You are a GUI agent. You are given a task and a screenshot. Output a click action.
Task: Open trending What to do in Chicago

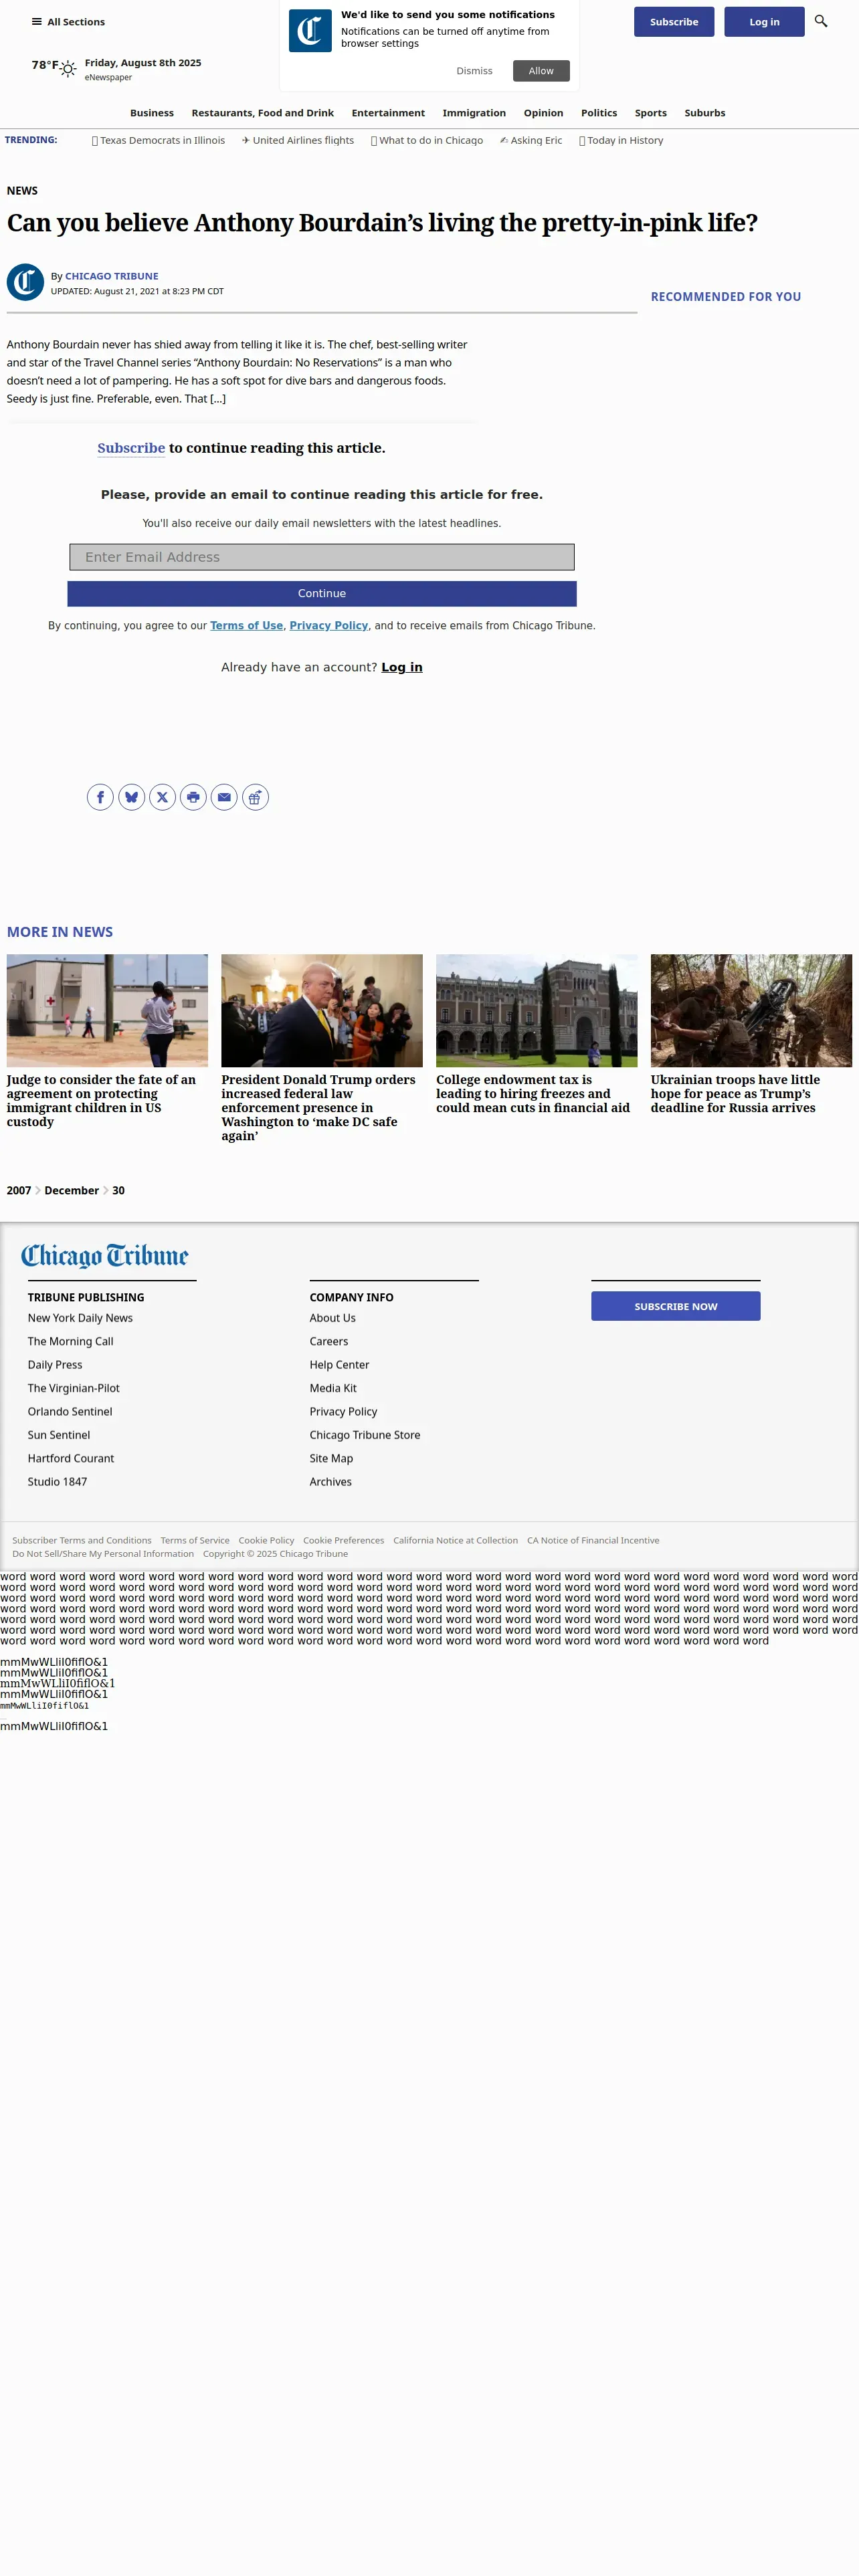[427, 140]
